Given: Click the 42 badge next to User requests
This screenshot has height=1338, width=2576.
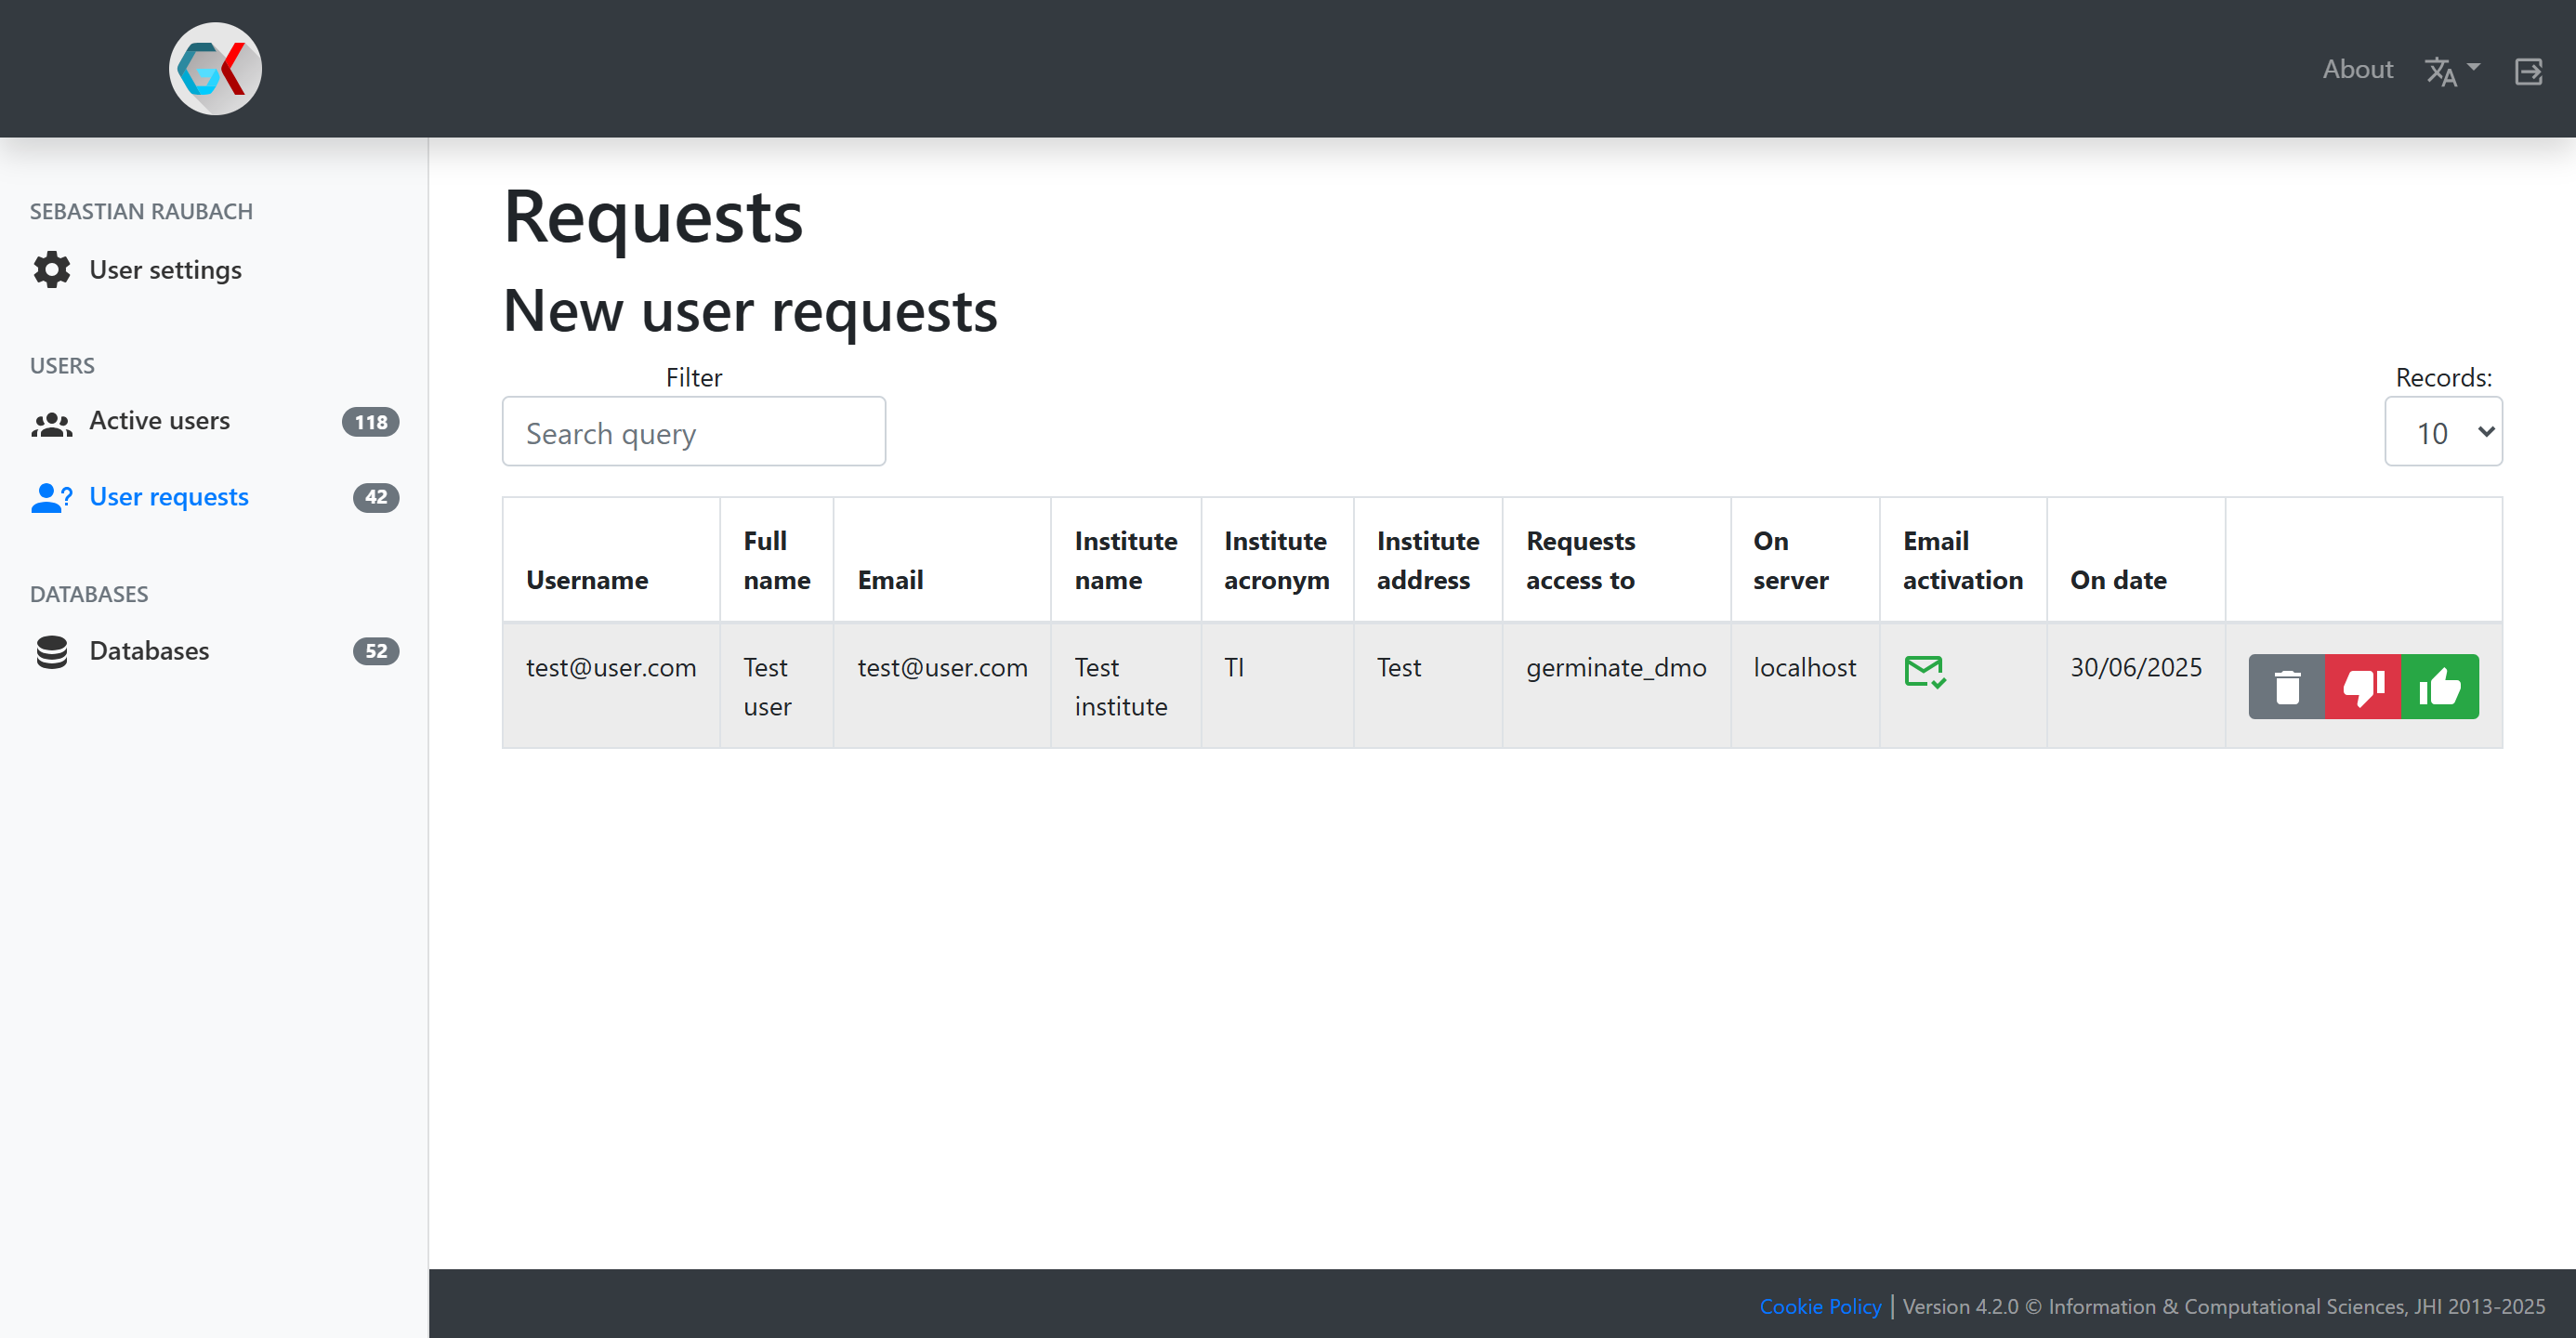Looking at the screenshot, I should pyautogui.click(x=375, y=497).
